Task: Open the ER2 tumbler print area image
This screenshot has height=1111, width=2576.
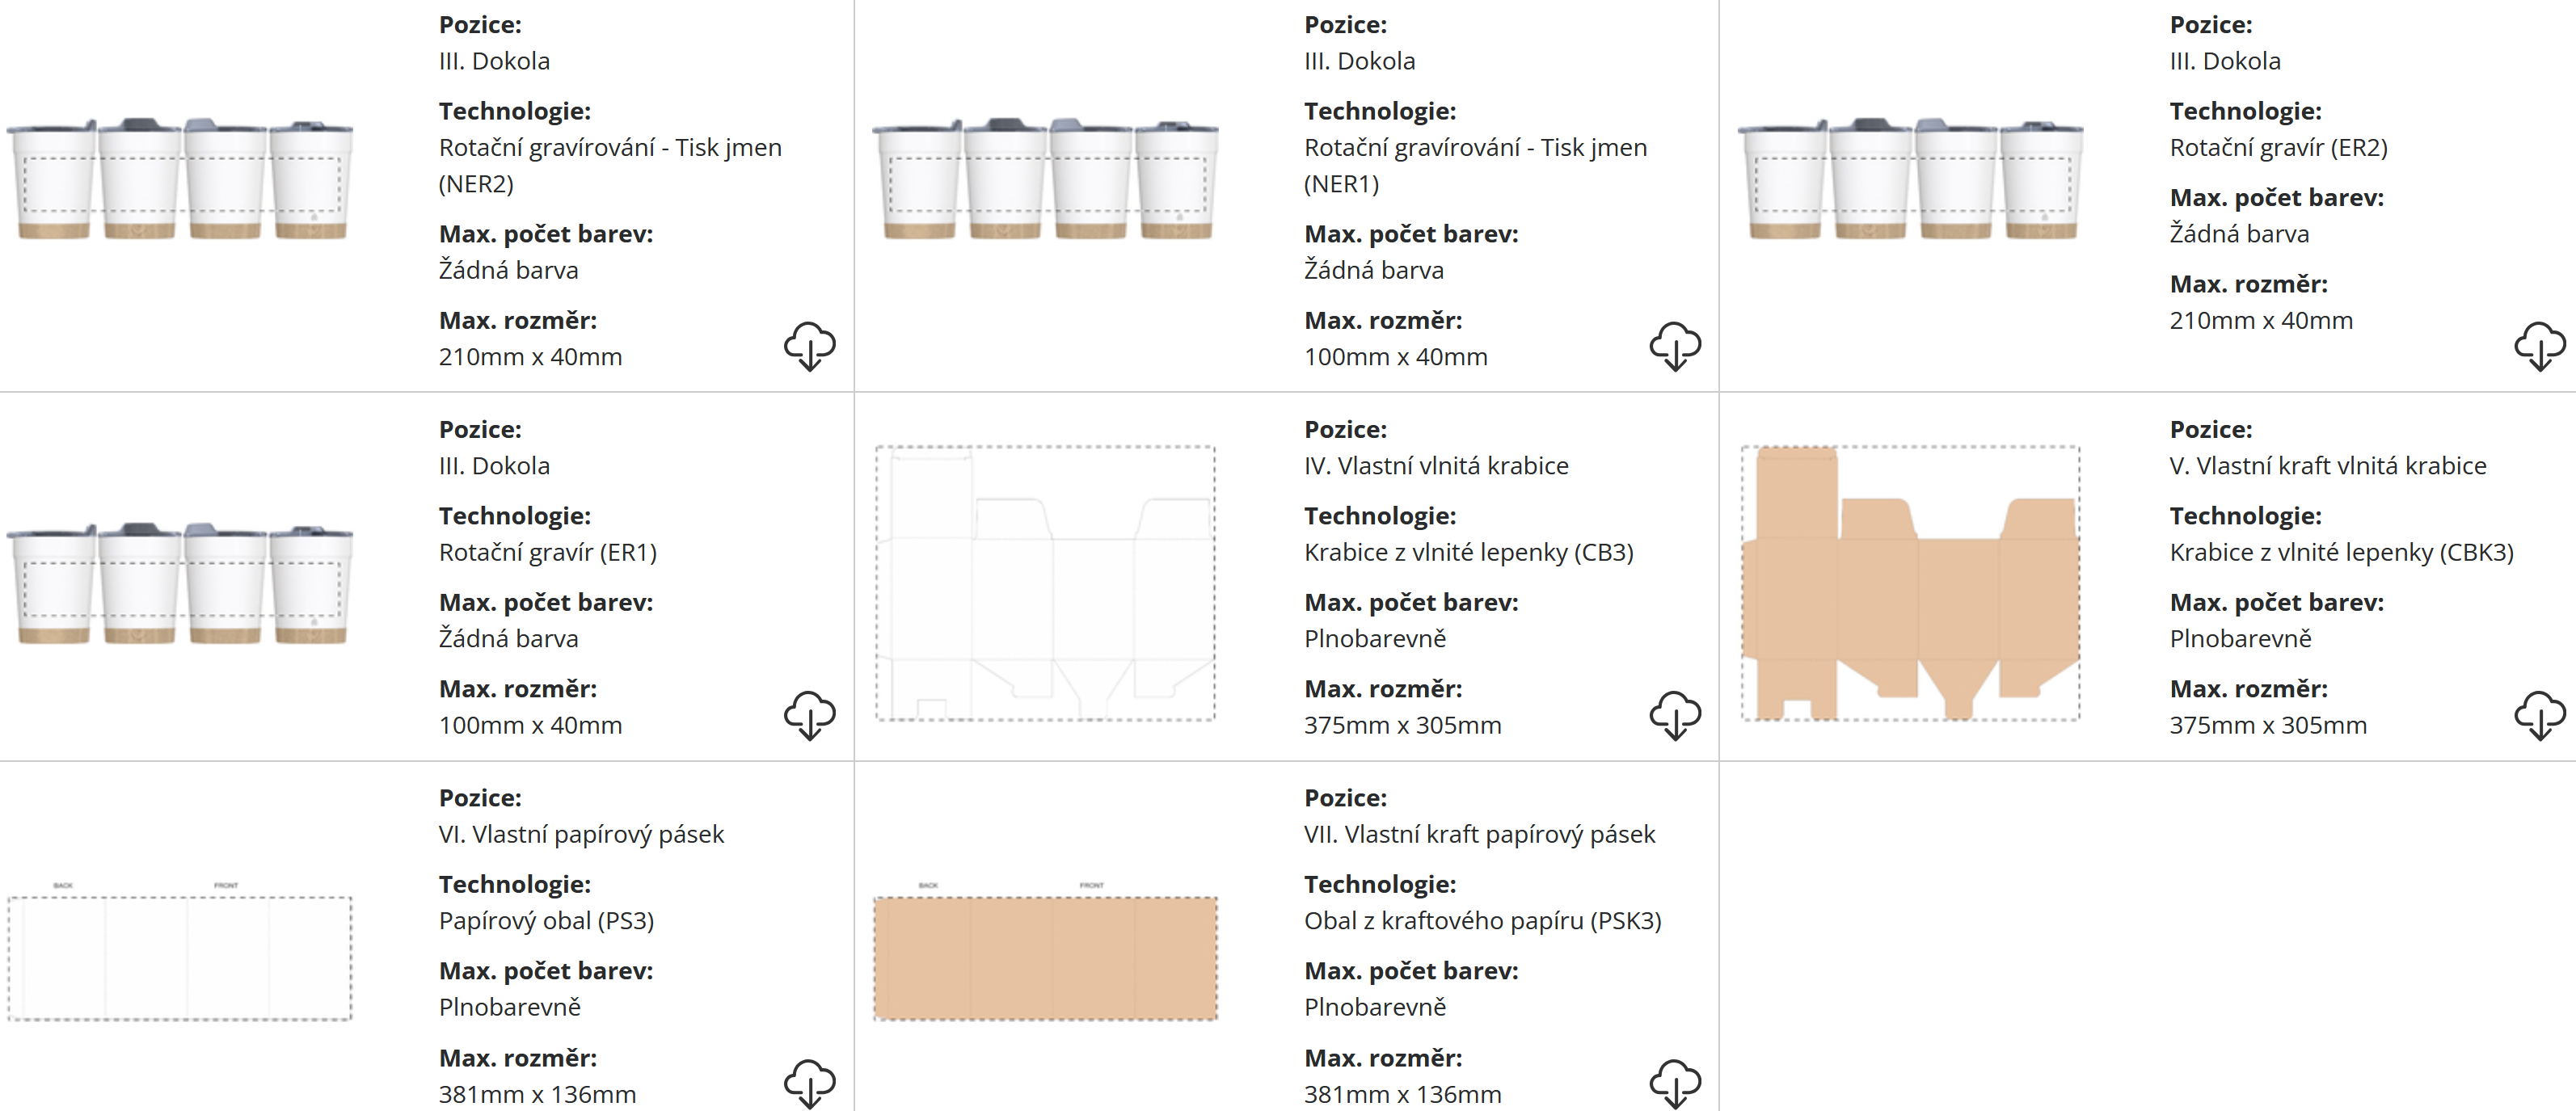Action: point(1910,180)
